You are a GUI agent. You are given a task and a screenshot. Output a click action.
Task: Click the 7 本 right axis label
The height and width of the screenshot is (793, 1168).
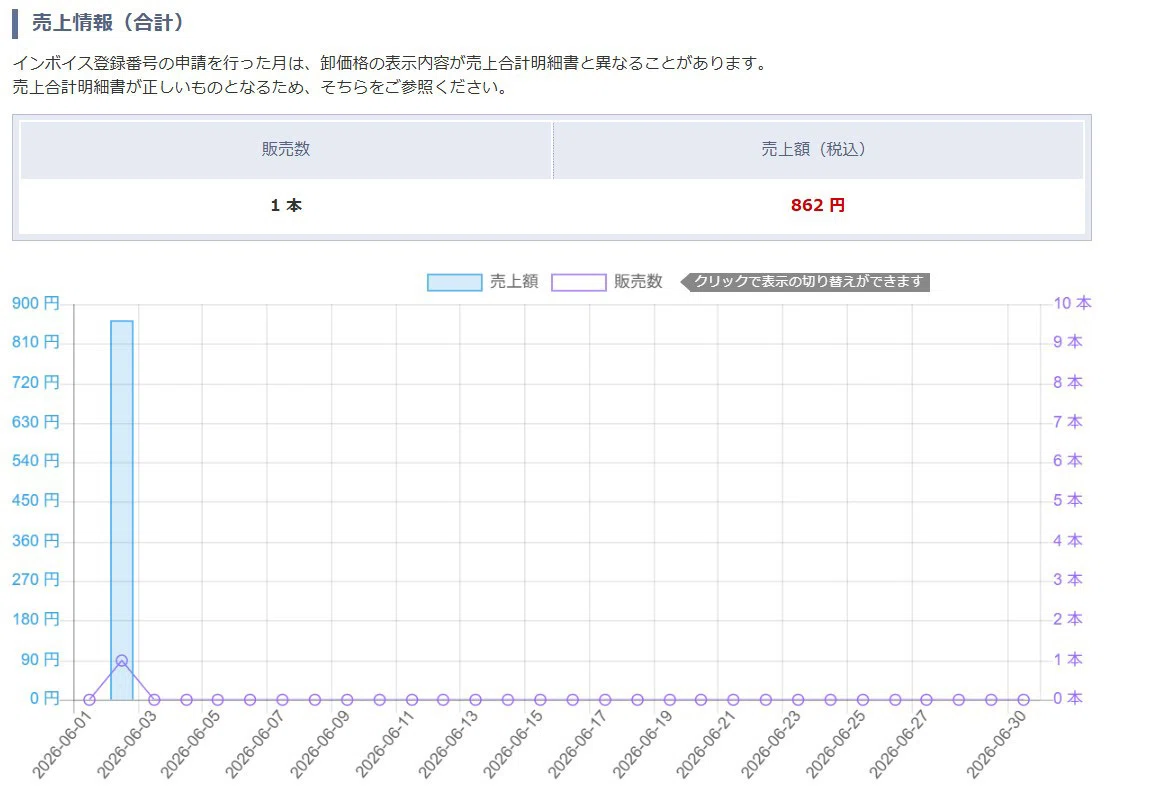(1067, 421)
